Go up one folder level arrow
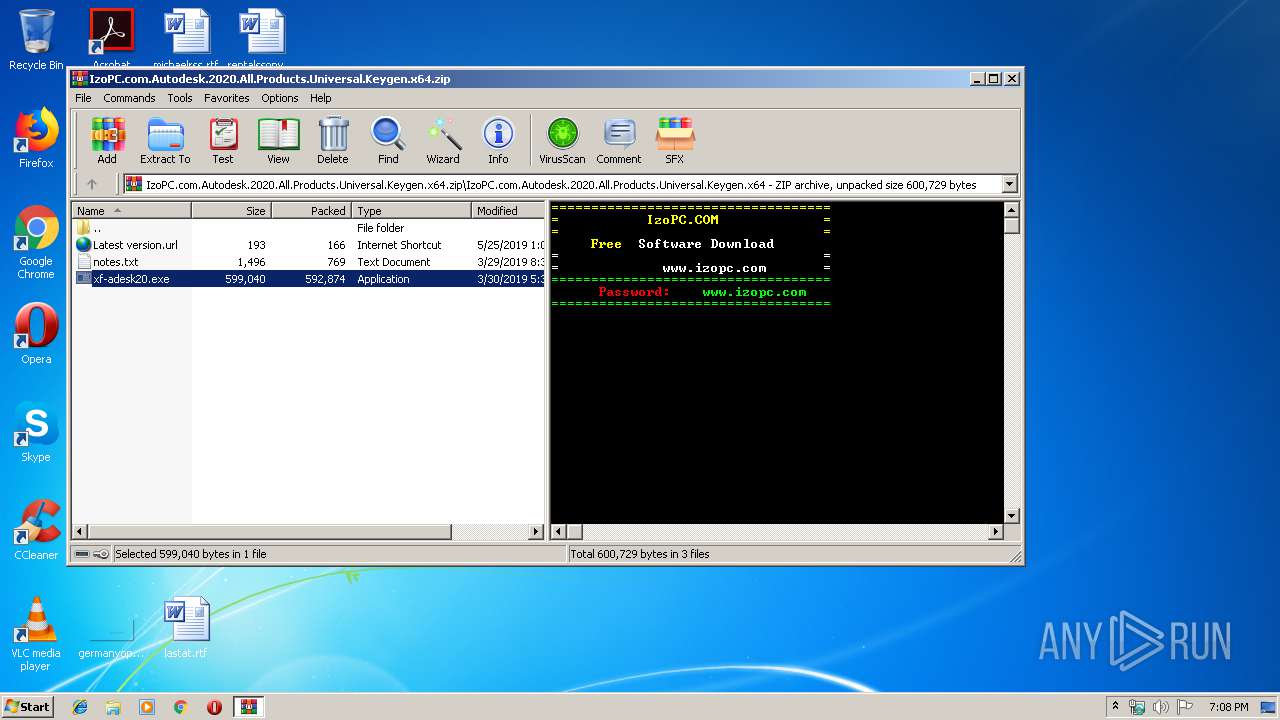This screenshot has height=720, width=1280. coord(92,184)
